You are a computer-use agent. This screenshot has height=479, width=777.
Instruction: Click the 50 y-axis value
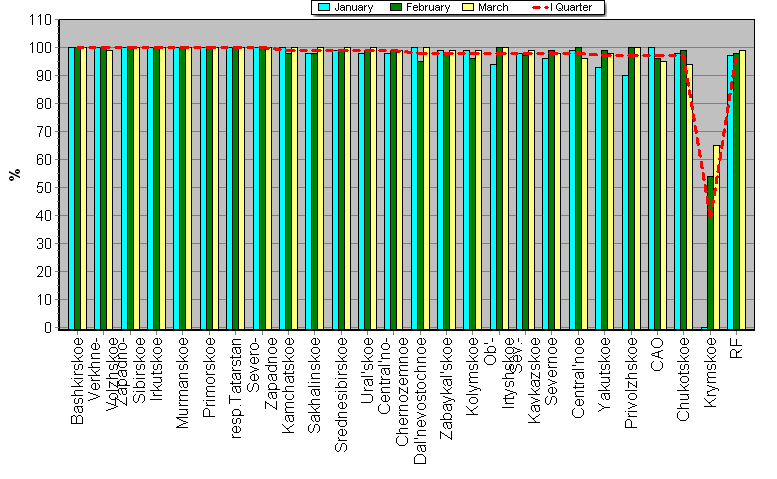tap(44, 188)
